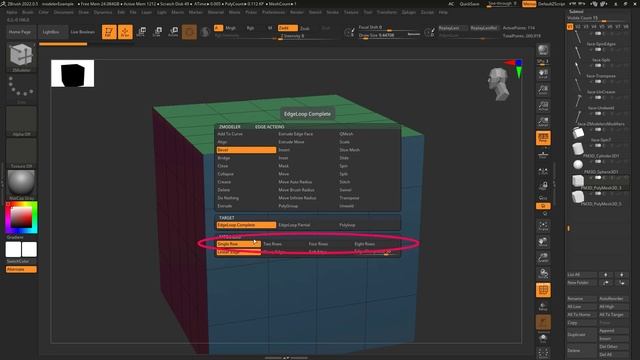Toggle the Transp transparency button
The image size is (640, 360).
pos(543,306)
